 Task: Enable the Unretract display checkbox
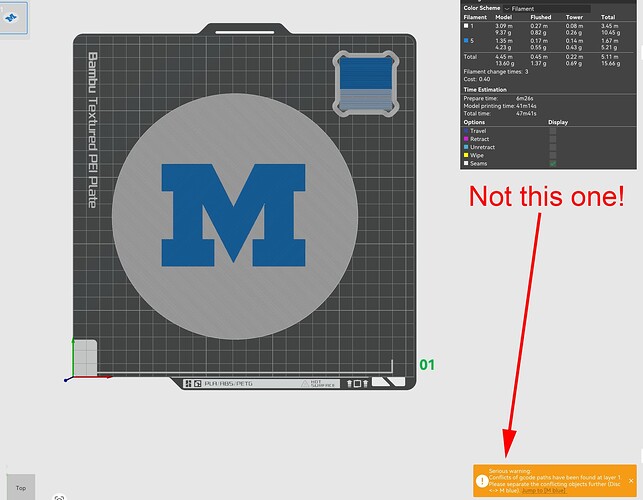coord(553,147)
